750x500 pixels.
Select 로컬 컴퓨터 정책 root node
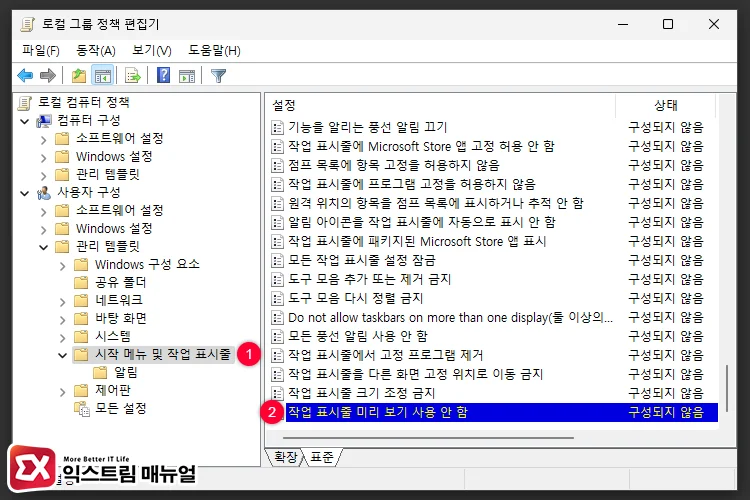coord(84,102)
